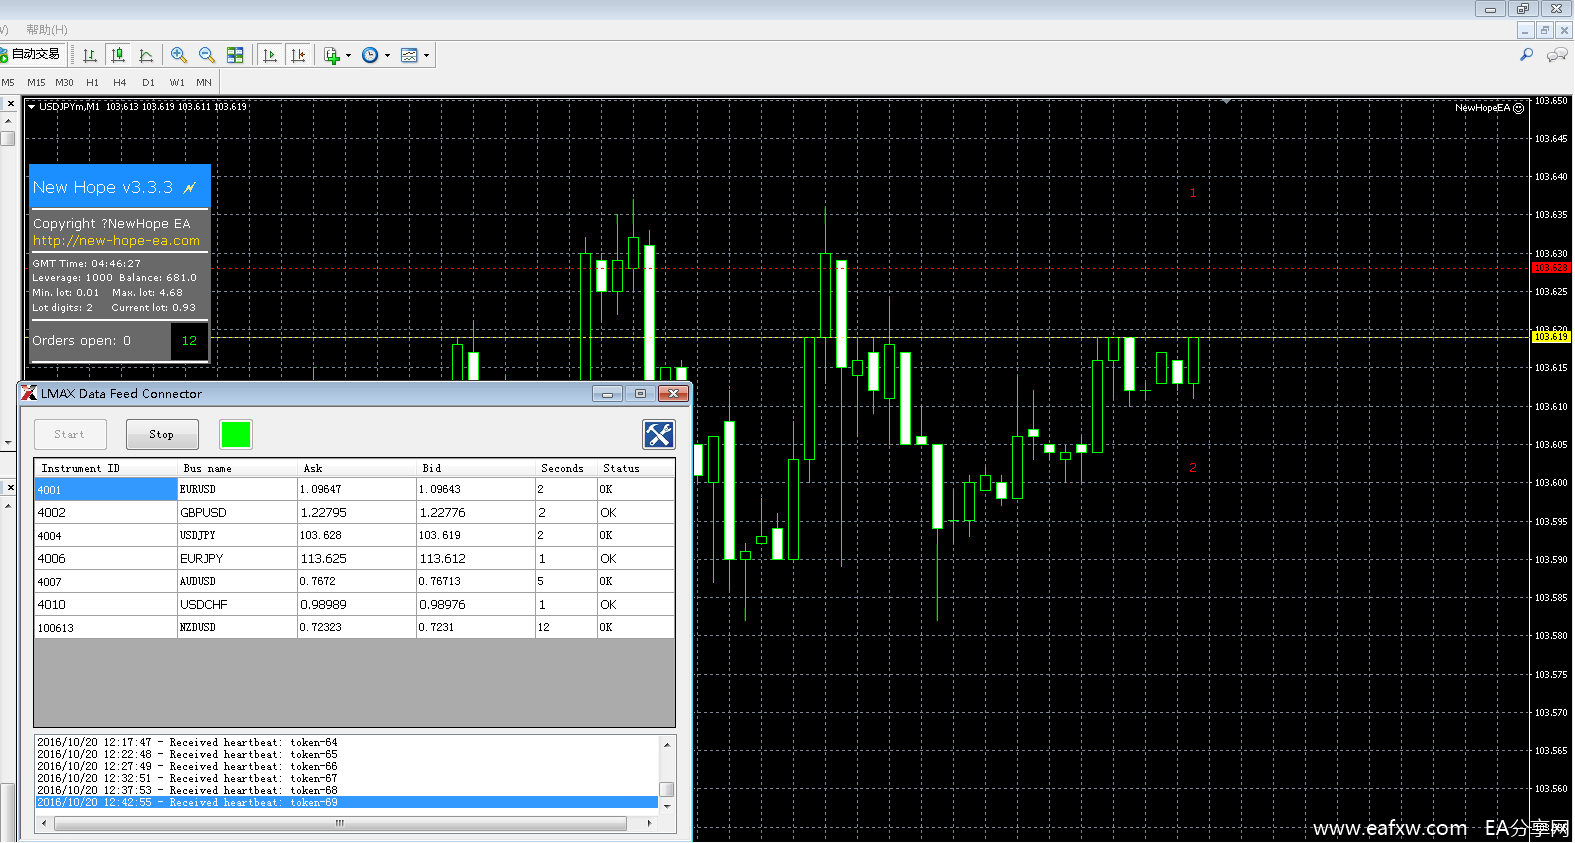
Task: Select the H4 timeframe tab
Action: pos(119,83)
